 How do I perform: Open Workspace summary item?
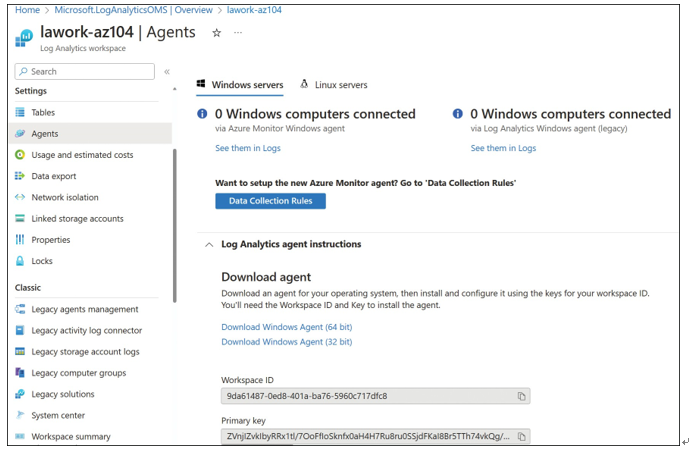90,437
